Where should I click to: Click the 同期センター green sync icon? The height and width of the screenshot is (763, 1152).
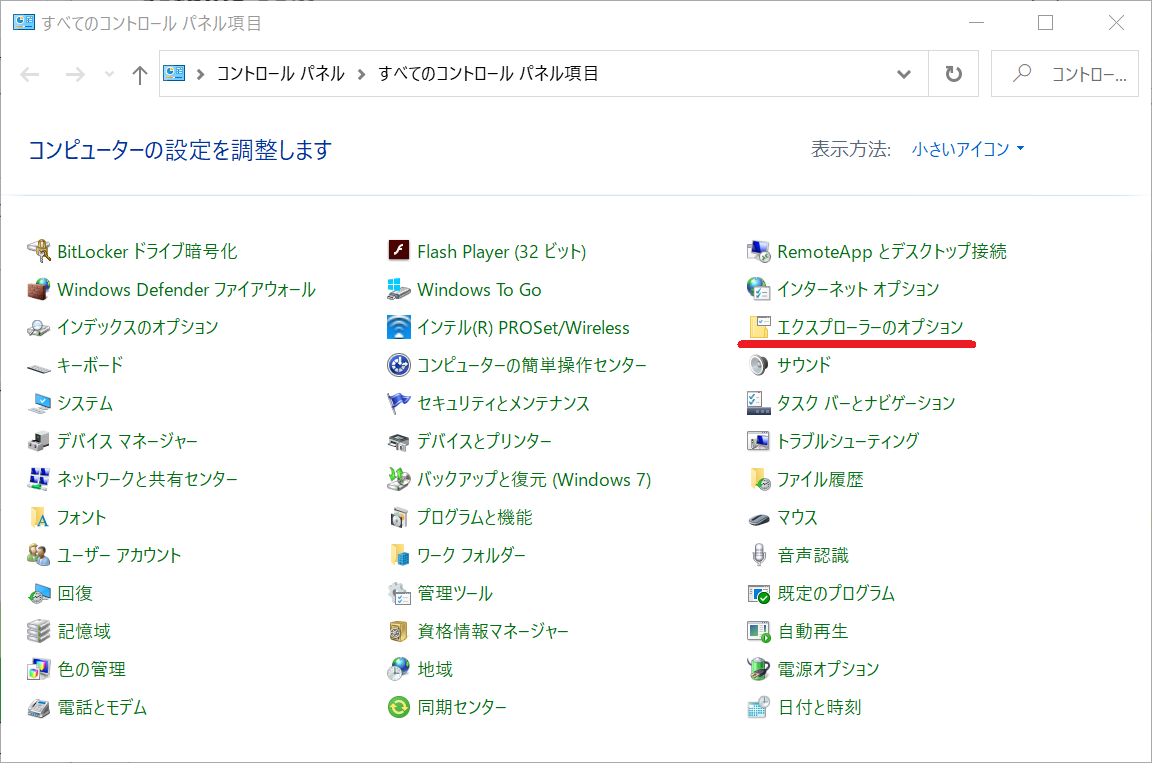pos(399,707)
